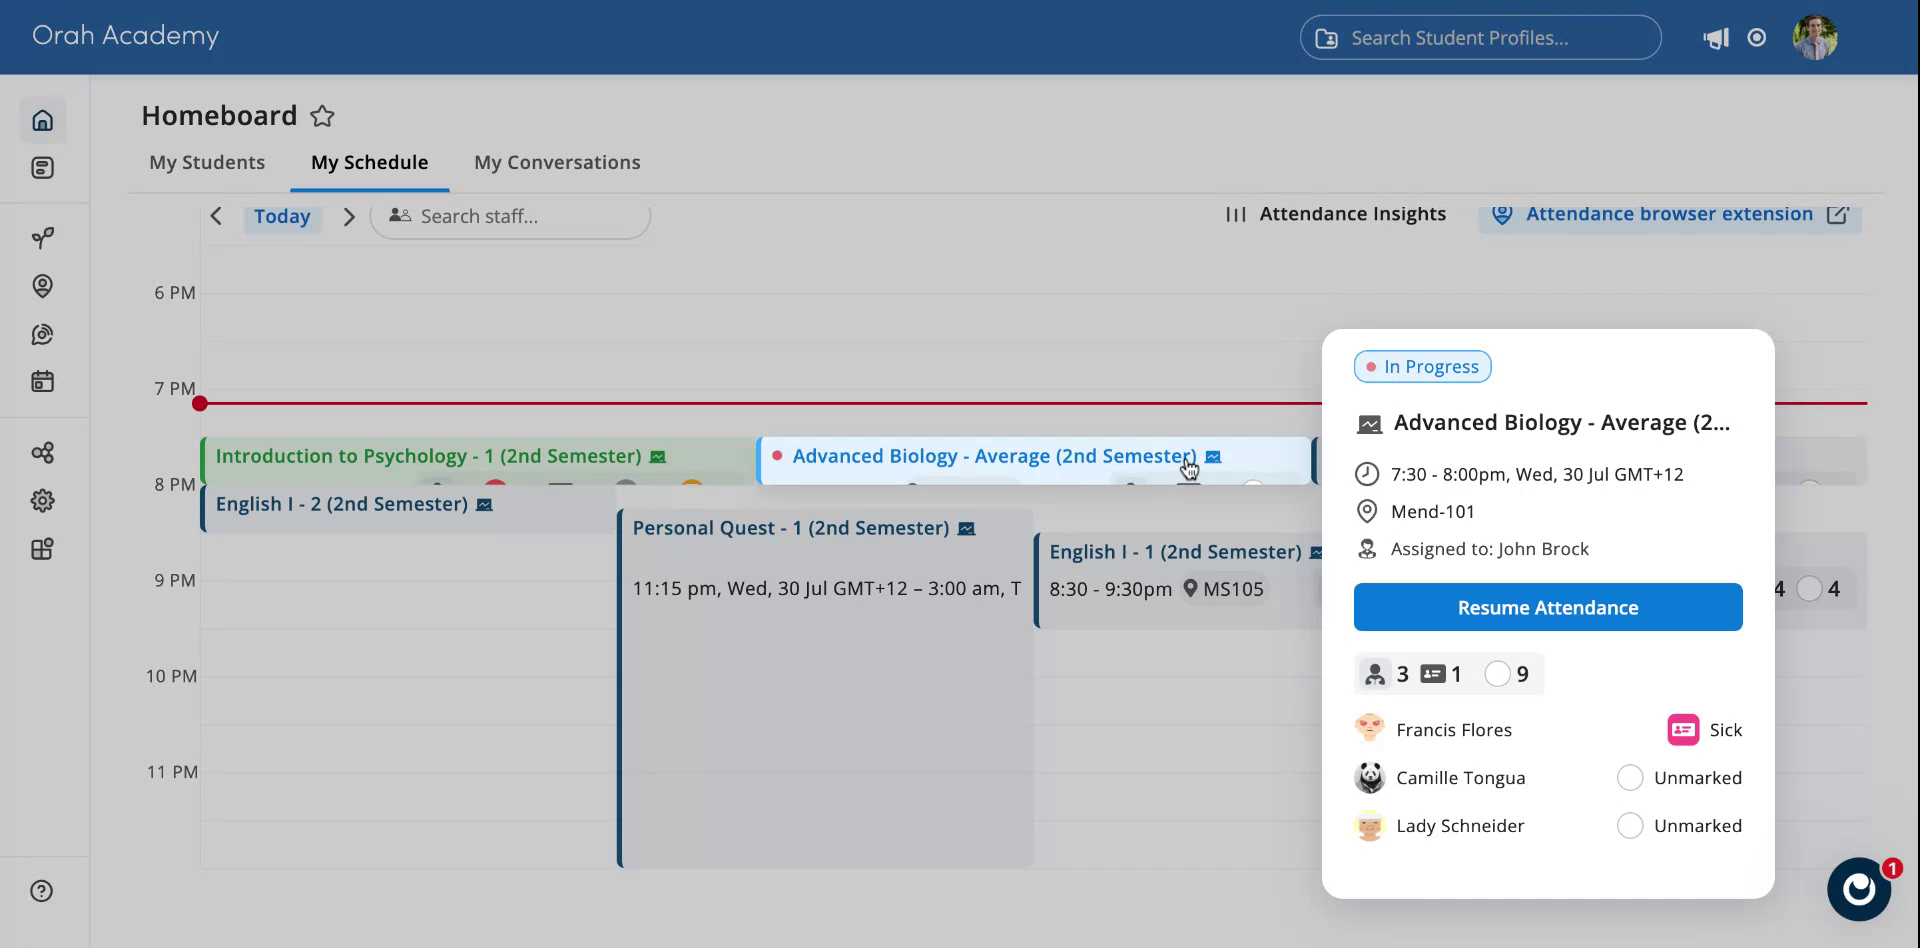The height and width of the screenshot is (948, 1920).
Task: Click class icon beside Personal Quest
Action: coord(966,529)
